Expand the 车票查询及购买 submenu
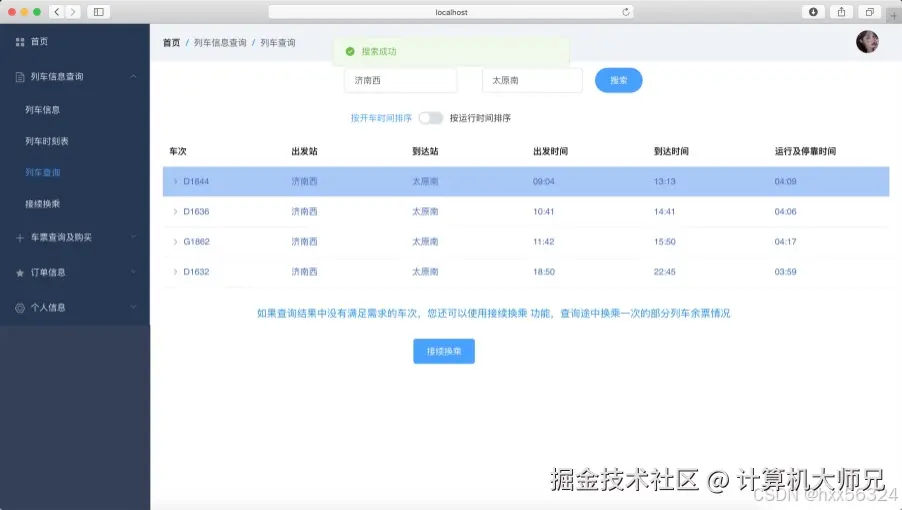Image resolution: width=902 pixels, height=510 pixels. click(x=133, y=237)
